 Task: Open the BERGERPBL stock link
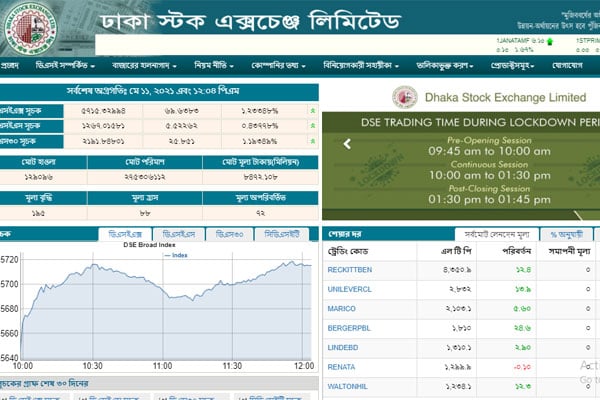(349, 328)
